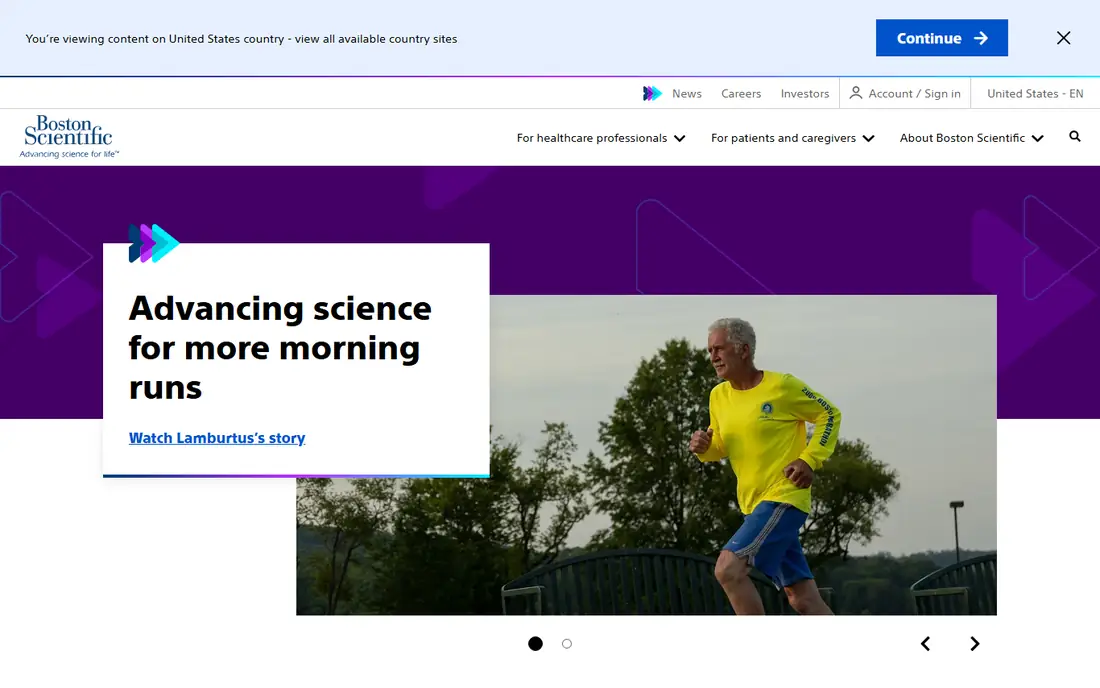Expand chevron next to About Boston Scientific
This screenshot has height=688, width=1100.
pos(1038,138)
